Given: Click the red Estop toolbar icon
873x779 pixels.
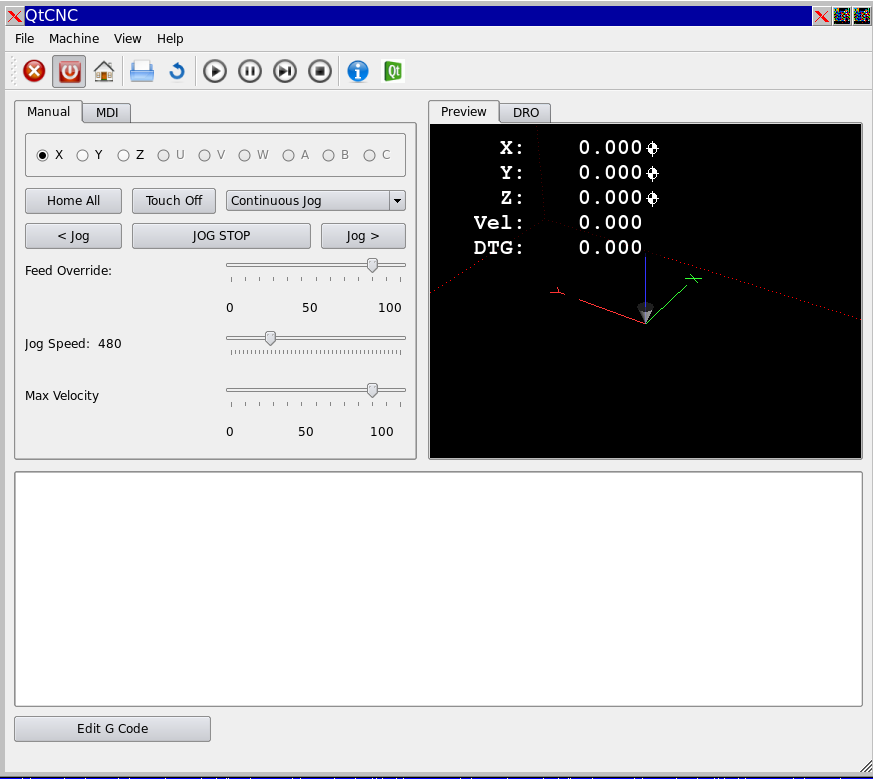Looking at the screenshot, I should [x=34, y=71].
